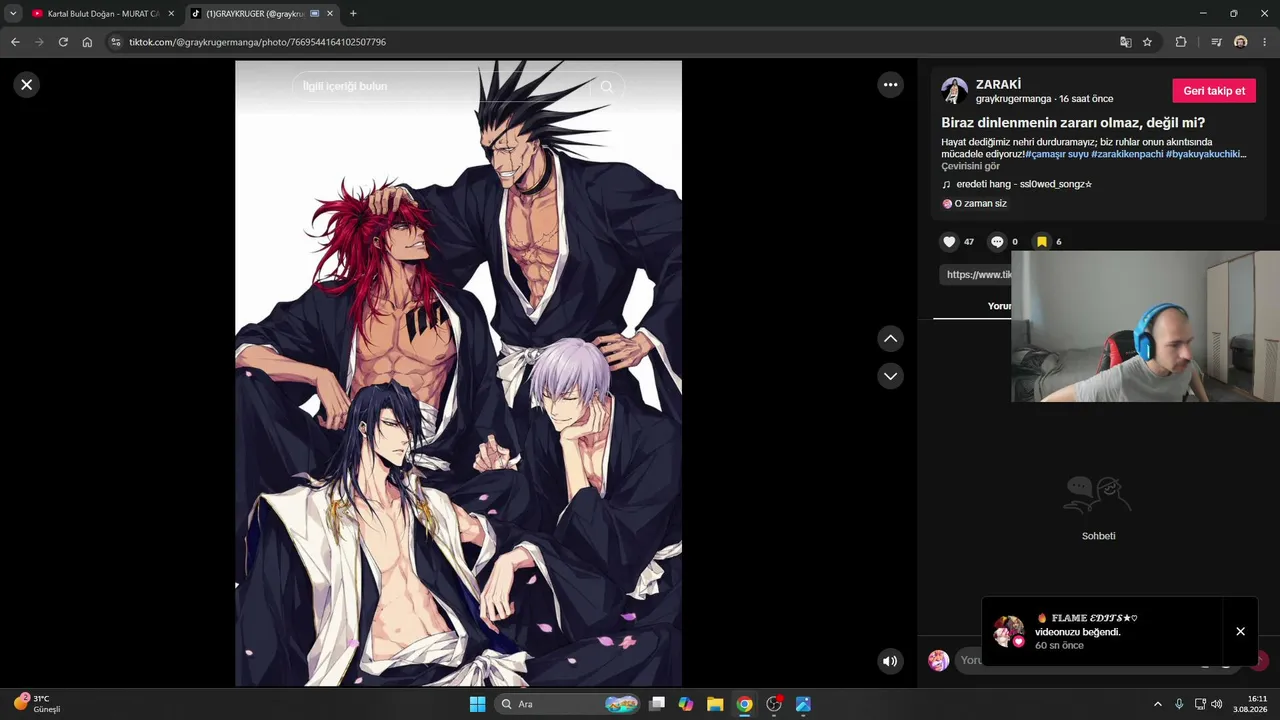The height and width of the screenshot is (720, 1280).
Task: Open the red-dot recording app on the taskbar
Action: (x=774, y=704)
